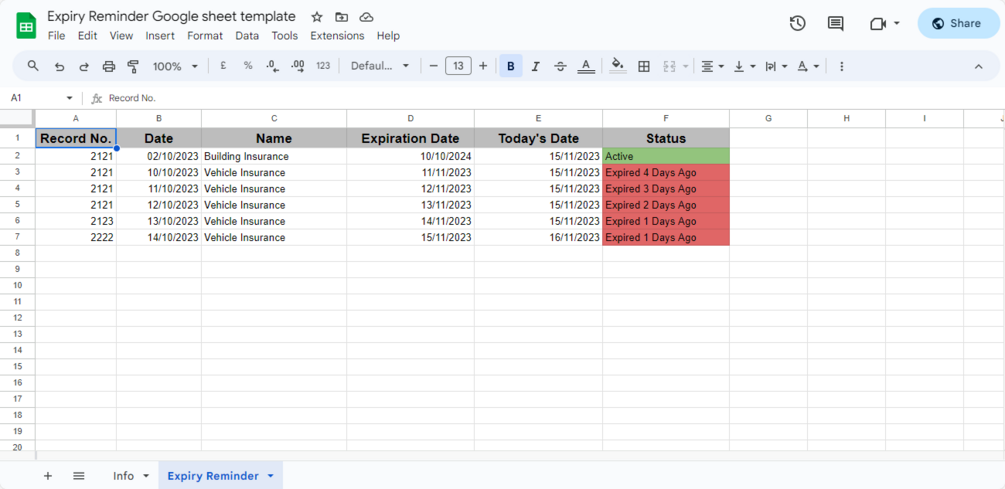Open the borders tool

[644, 66]
